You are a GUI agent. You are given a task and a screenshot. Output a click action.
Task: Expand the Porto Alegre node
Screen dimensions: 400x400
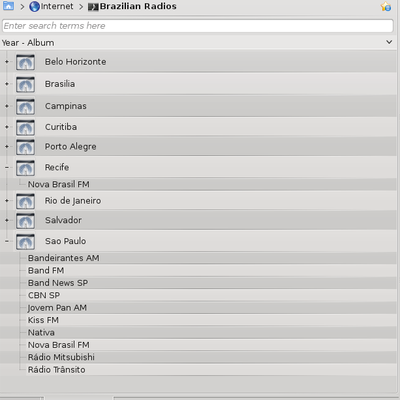pos(7,146)
